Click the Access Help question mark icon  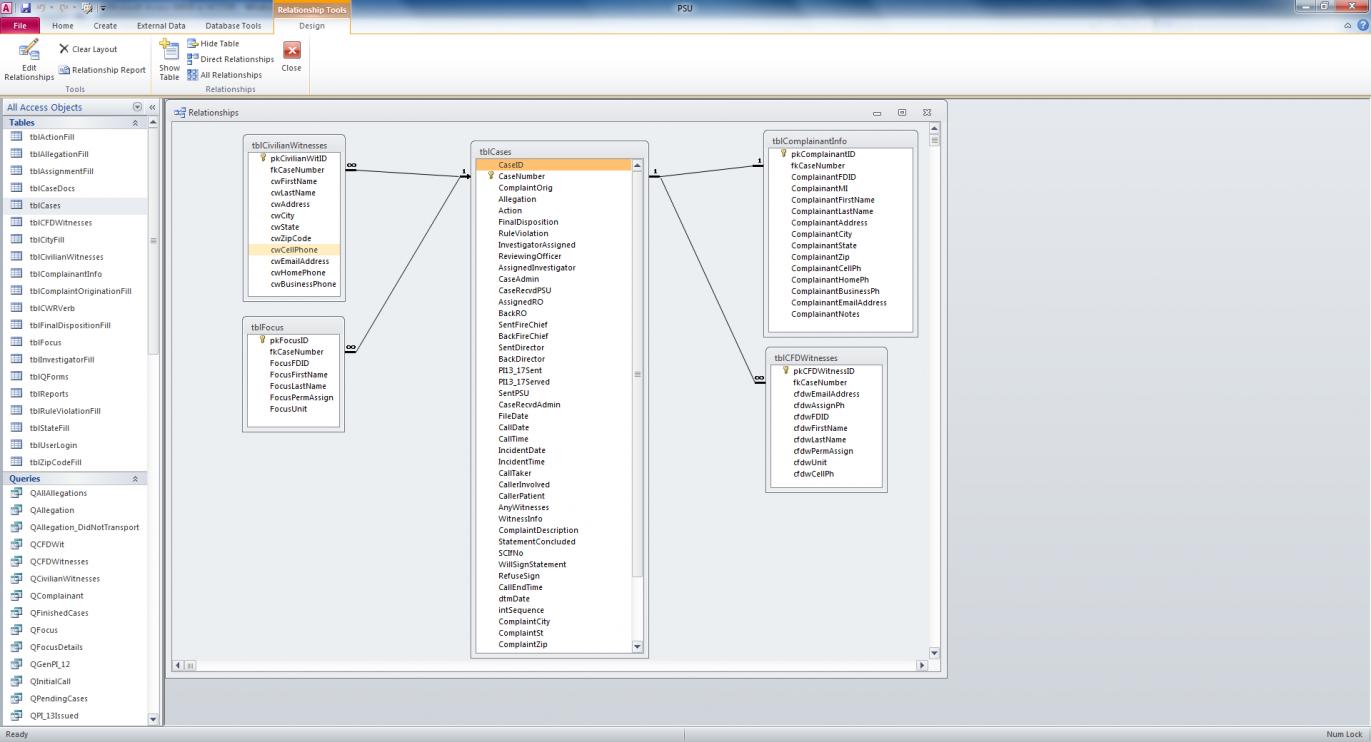pos(1362,25)
